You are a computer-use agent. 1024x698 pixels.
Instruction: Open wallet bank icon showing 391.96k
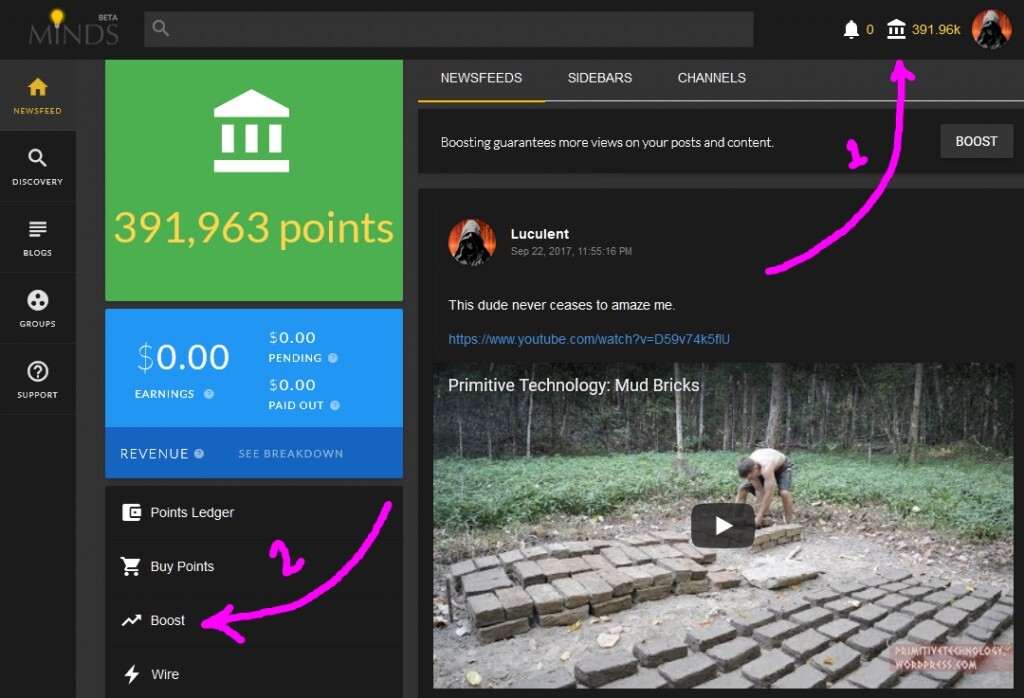897,29
